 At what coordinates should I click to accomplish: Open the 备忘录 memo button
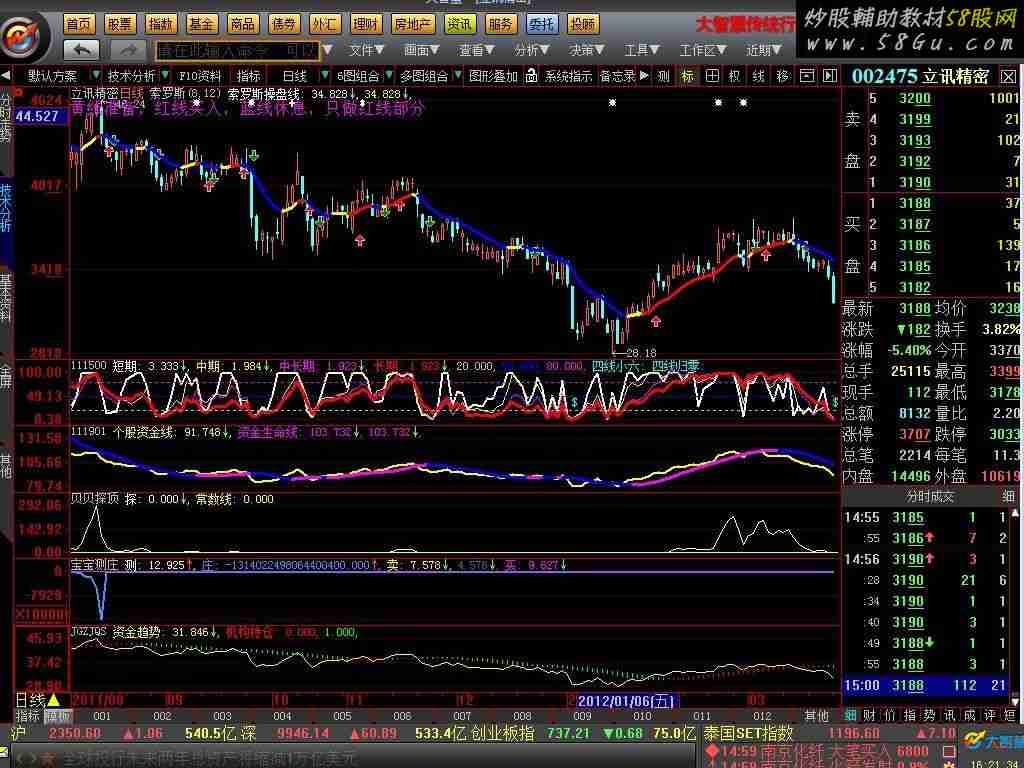point(618,76)
